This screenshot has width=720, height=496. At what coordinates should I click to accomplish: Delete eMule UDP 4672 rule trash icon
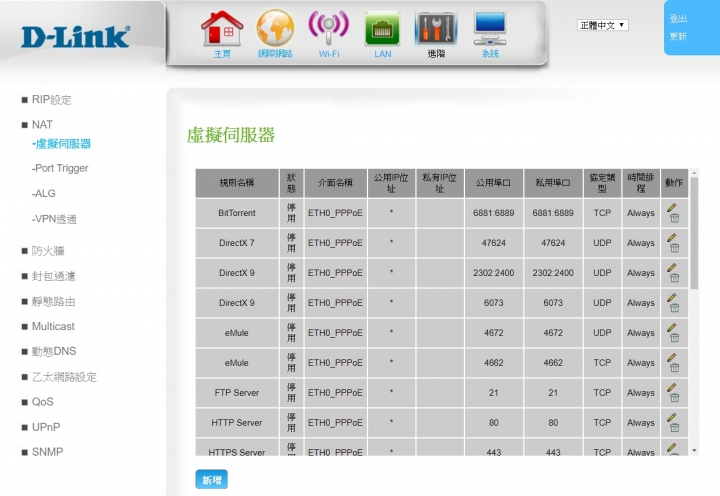(674, 338)
